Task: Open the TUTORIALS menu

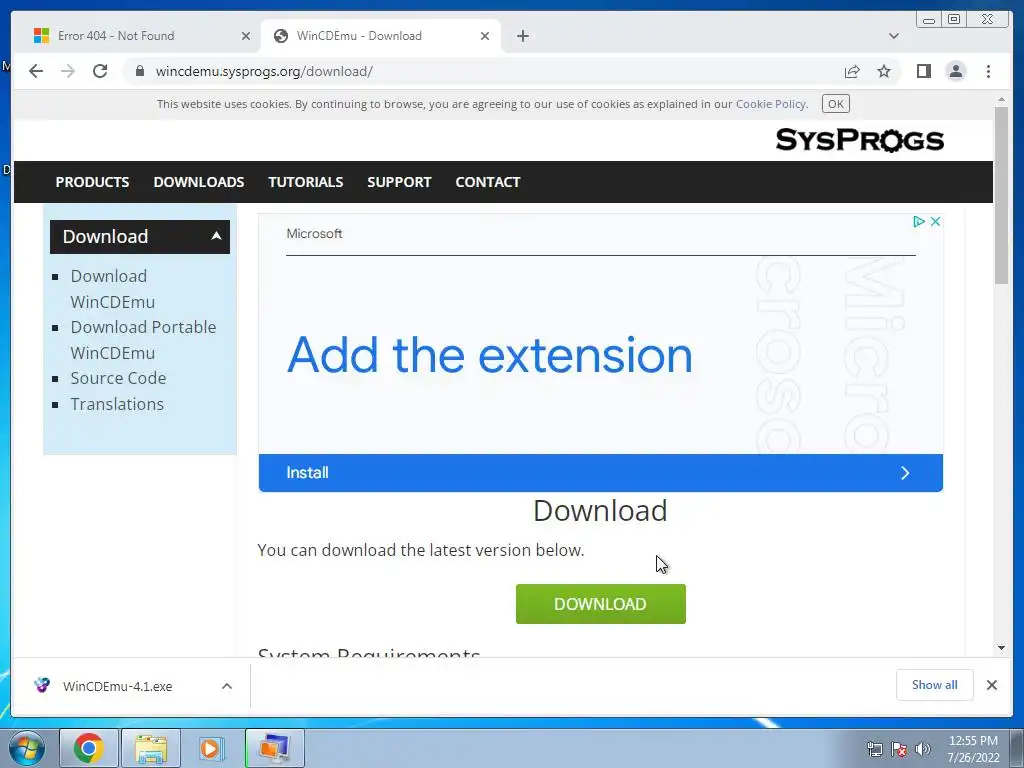Action: coord(306,182)
